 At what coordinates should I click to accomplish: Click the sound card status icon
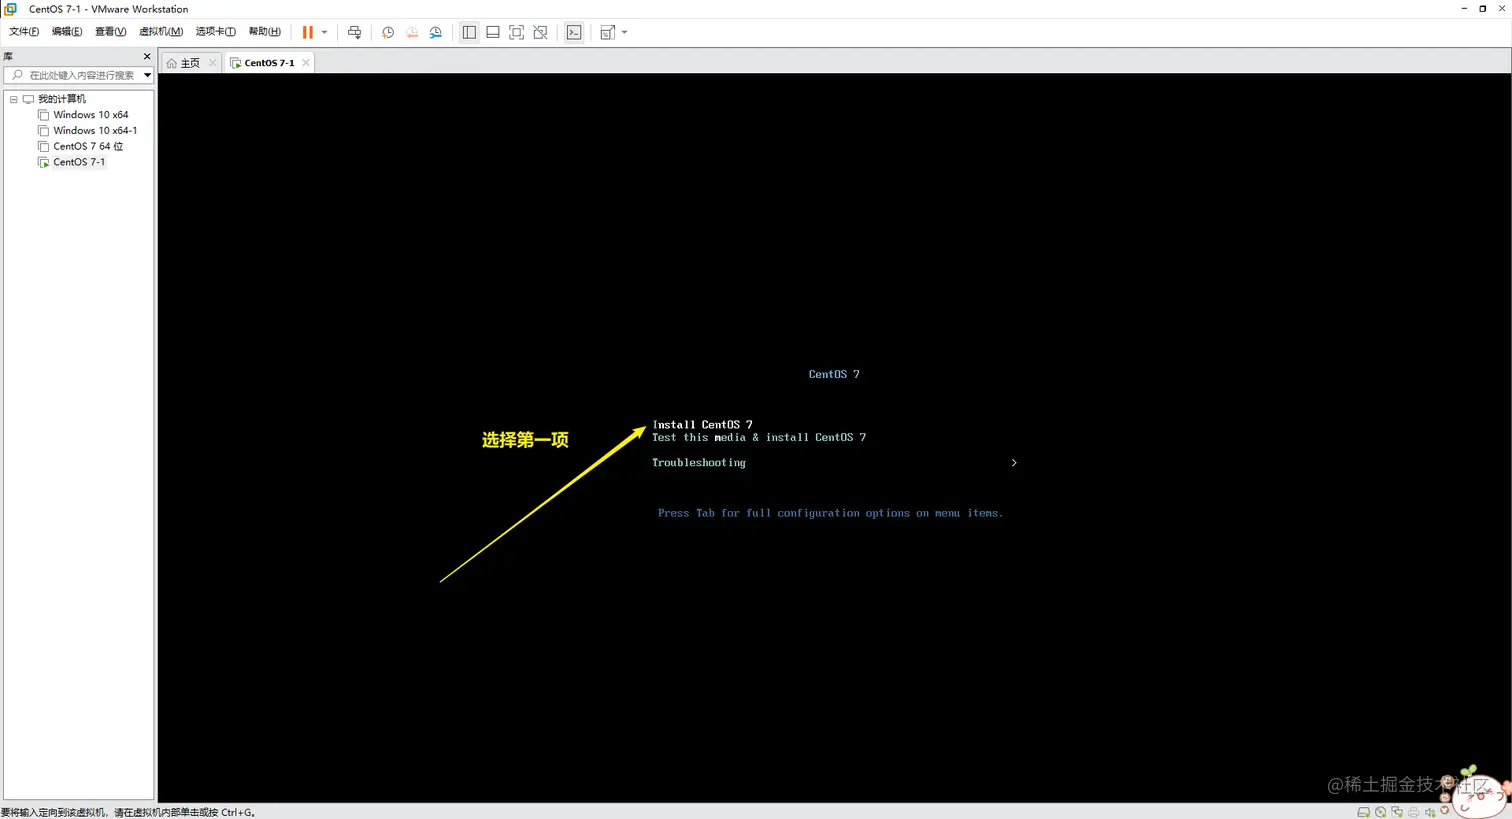pos(1430,812)
